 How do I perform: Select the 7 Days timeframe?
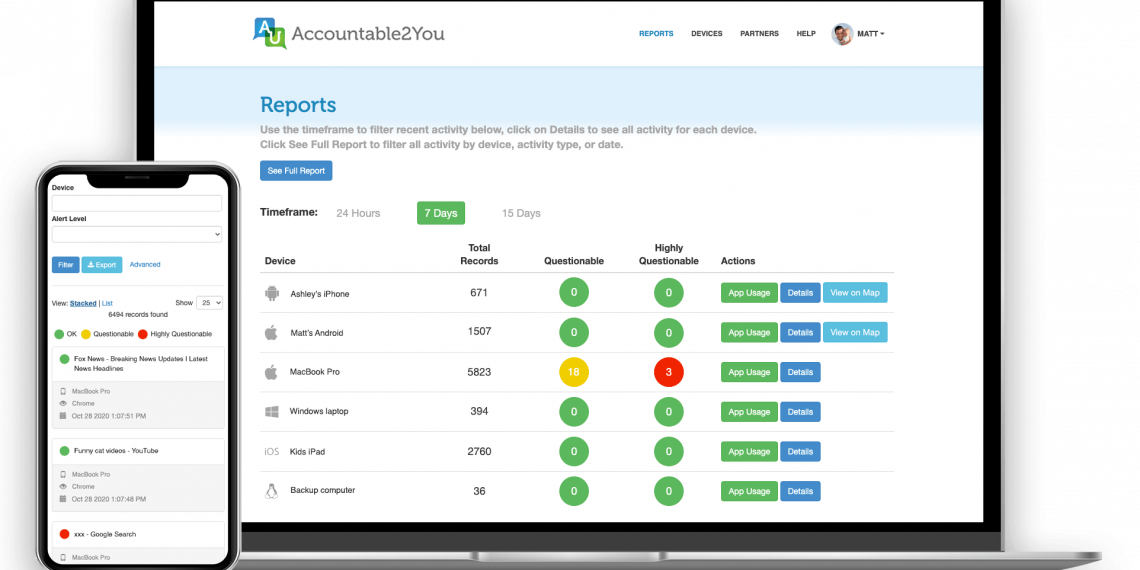[x=441, y=213]
